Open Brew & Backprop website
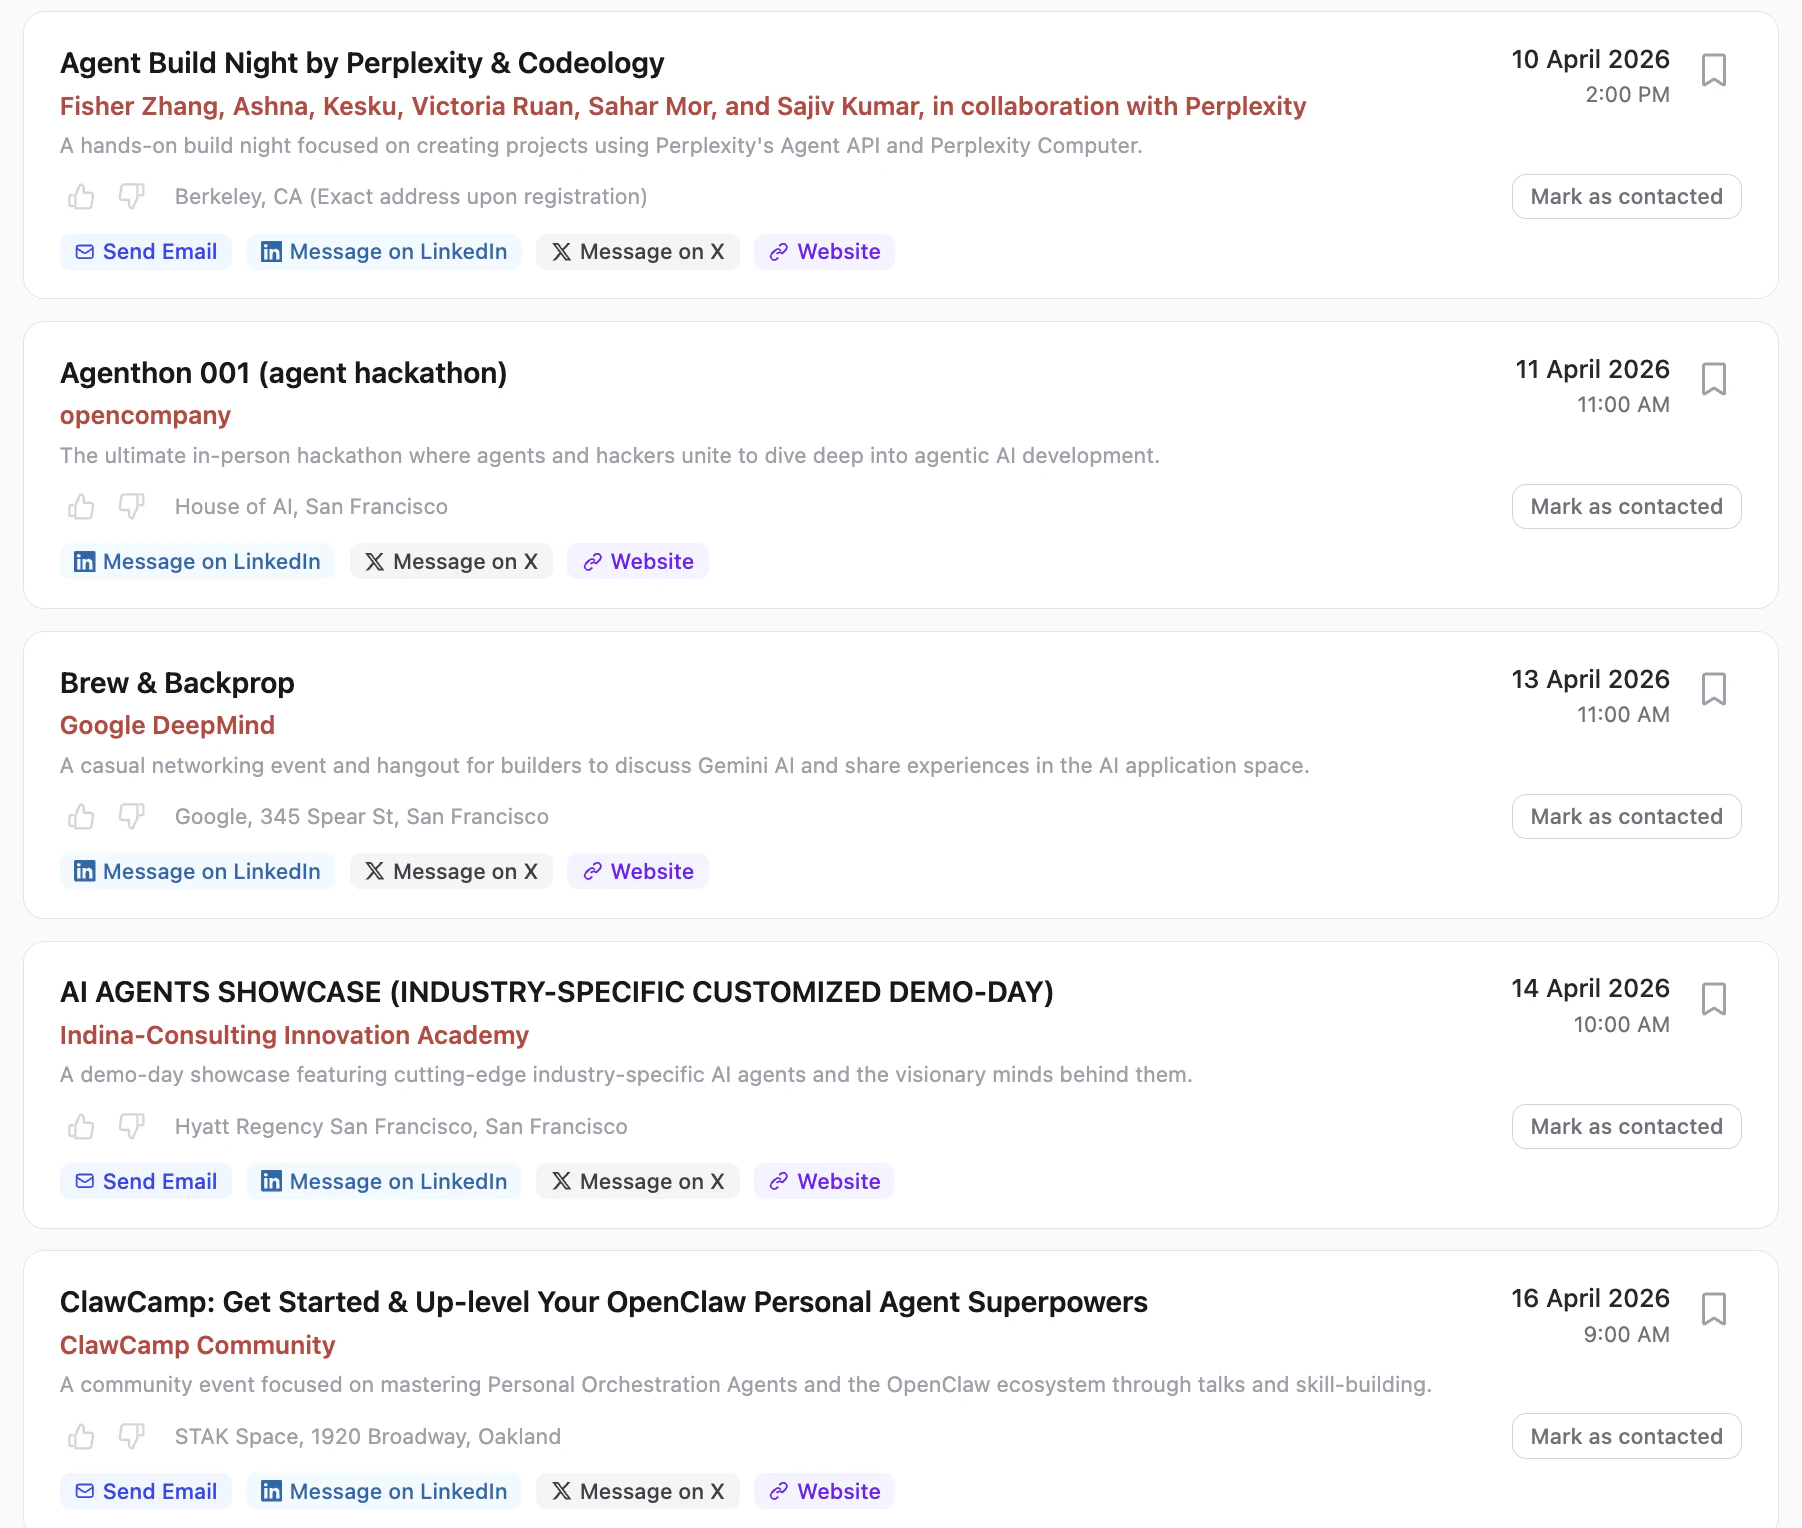This screenshot has height=1528, width=1802. point(638,871)
